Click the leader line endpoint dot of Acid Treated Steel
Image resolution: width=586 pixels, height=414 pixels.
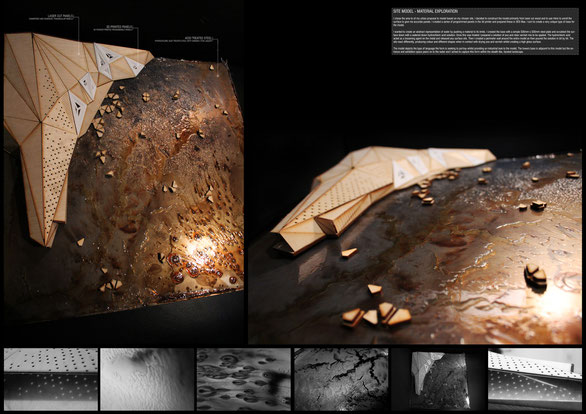pyautogui.click(x=218, y=76)
